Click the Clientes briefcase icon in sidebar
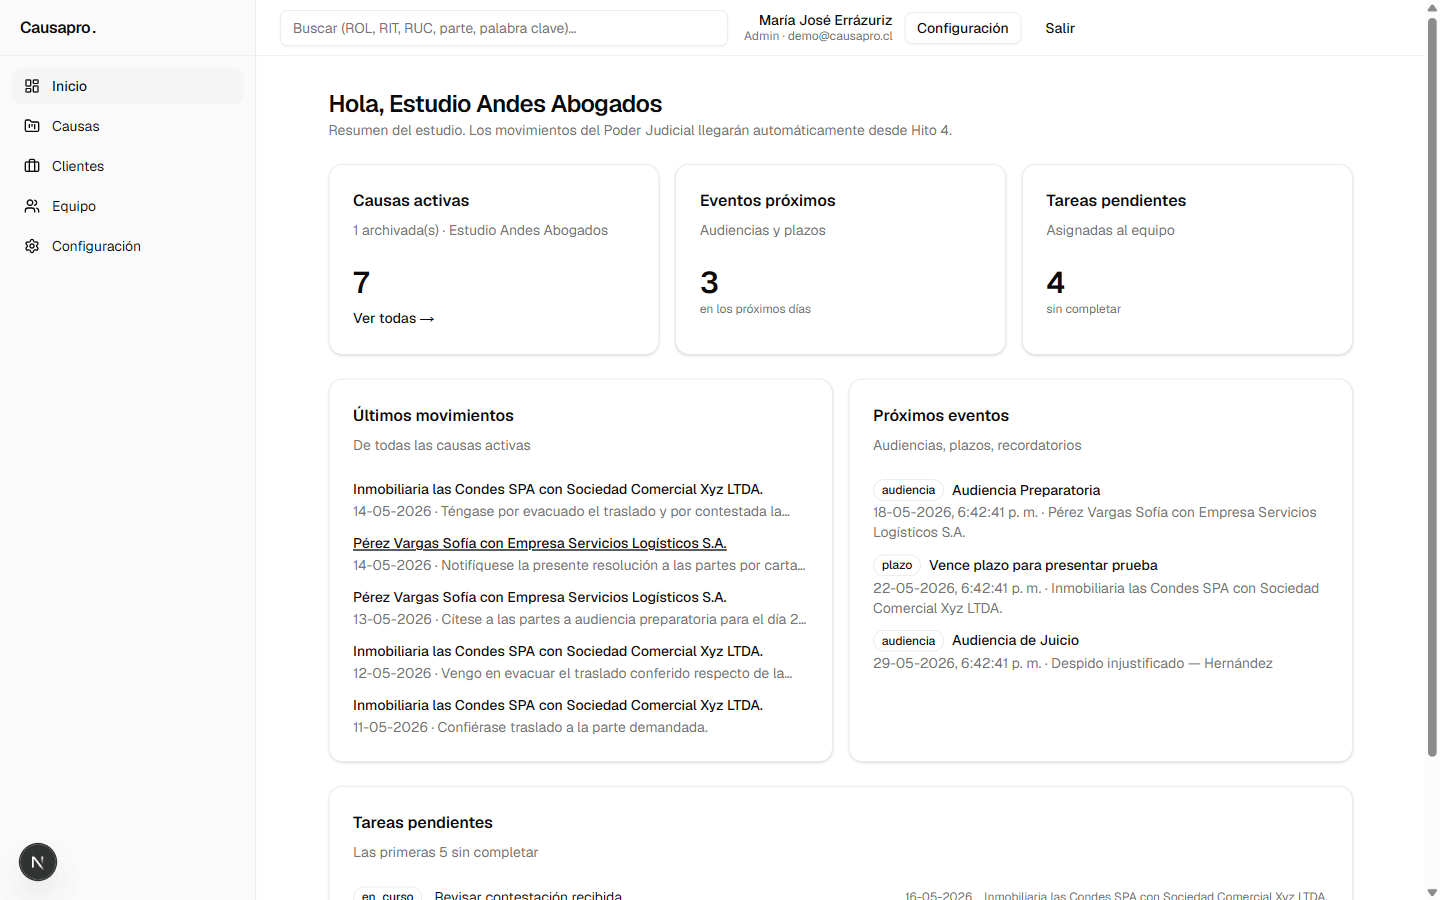This screenshot has width=1440, height=900. tap(32, 166)
